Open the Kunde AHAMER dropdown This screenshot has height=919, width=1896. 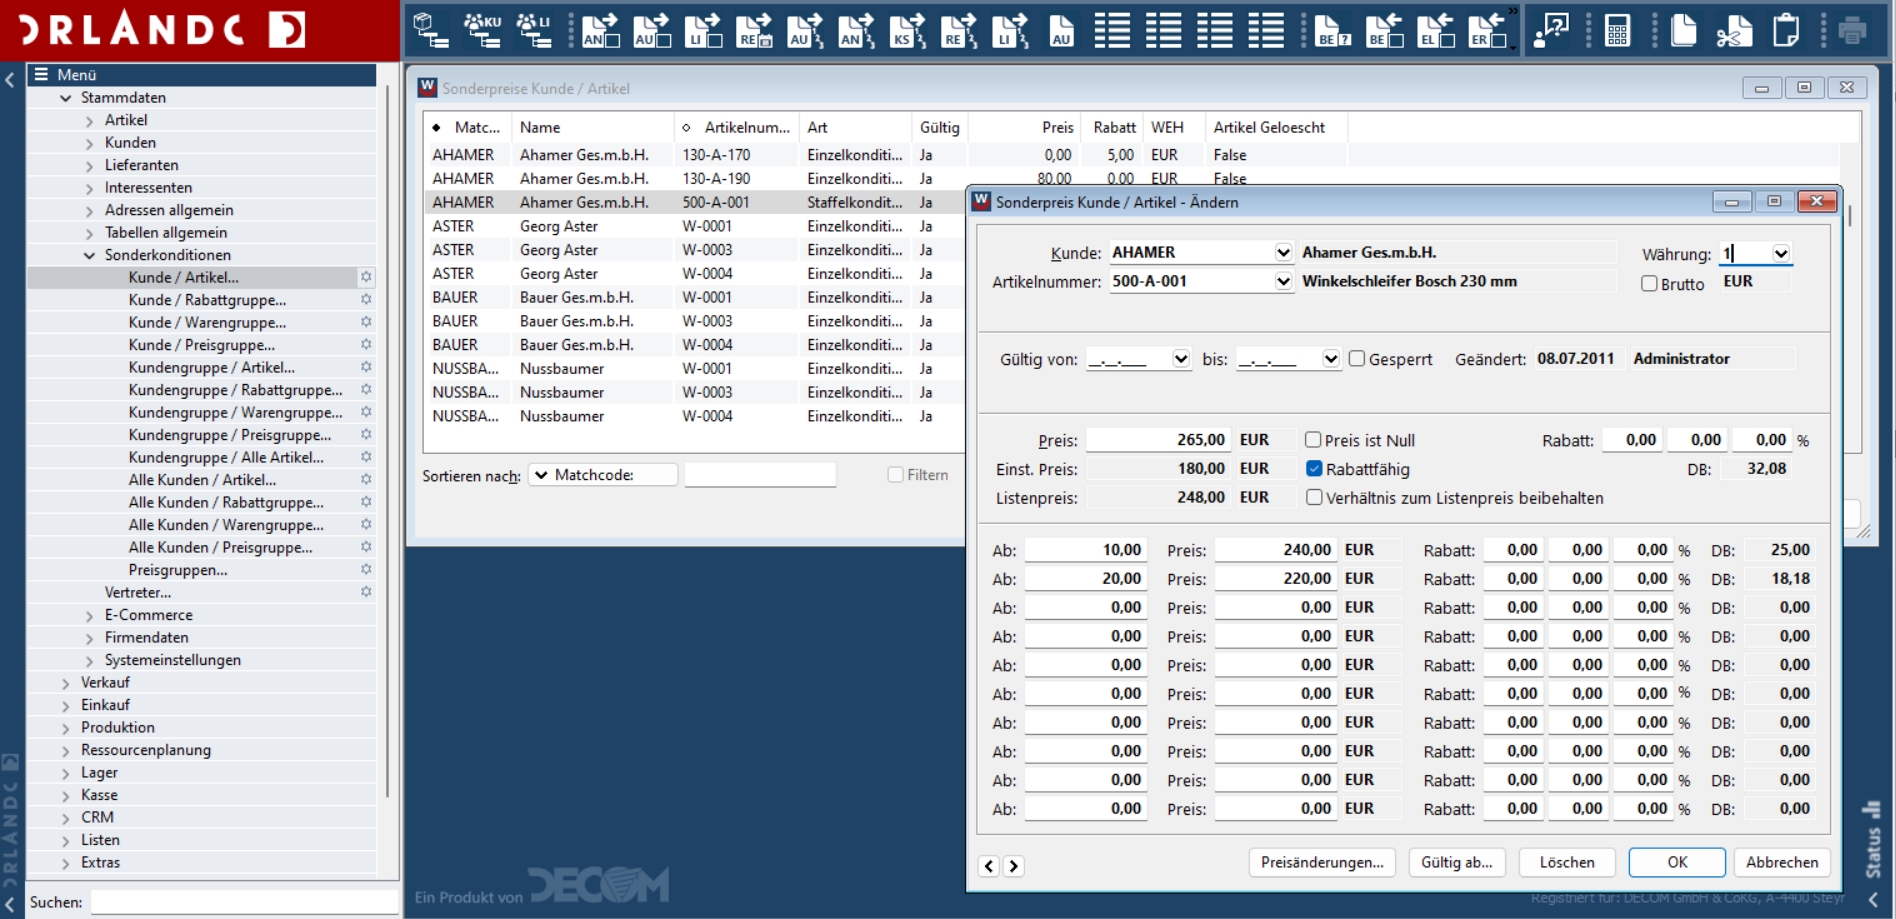tap(1283, 253)
